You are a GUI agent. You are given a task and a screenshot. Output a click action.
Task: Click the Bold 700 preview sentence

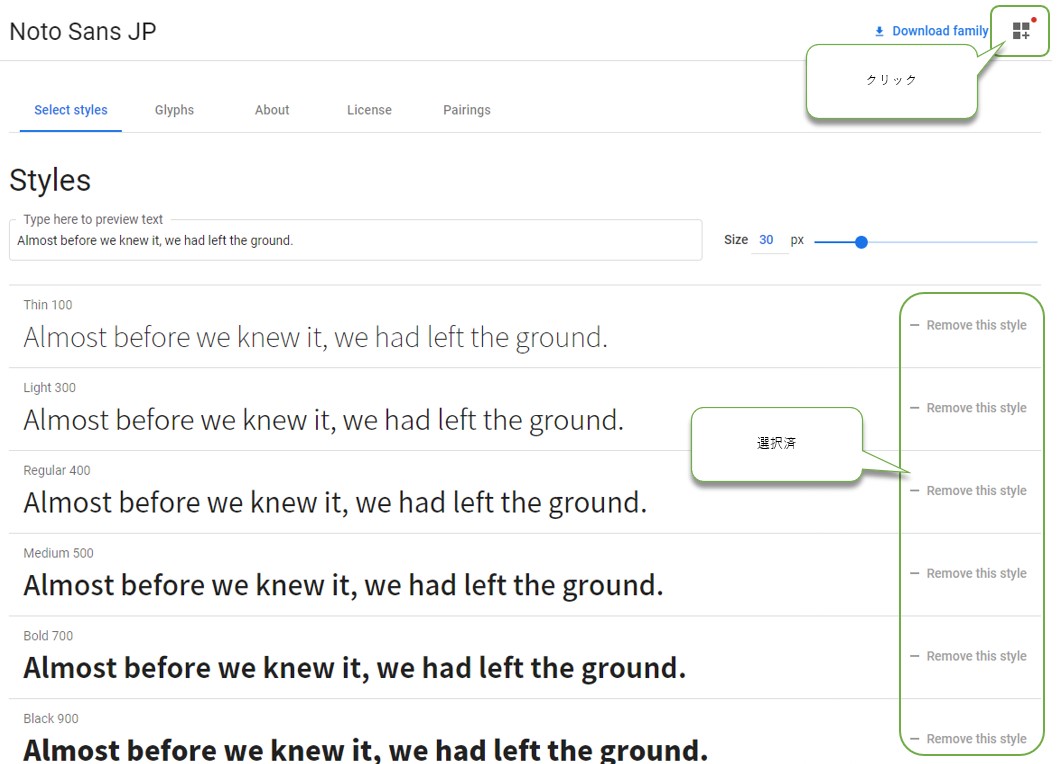point(355,668)
